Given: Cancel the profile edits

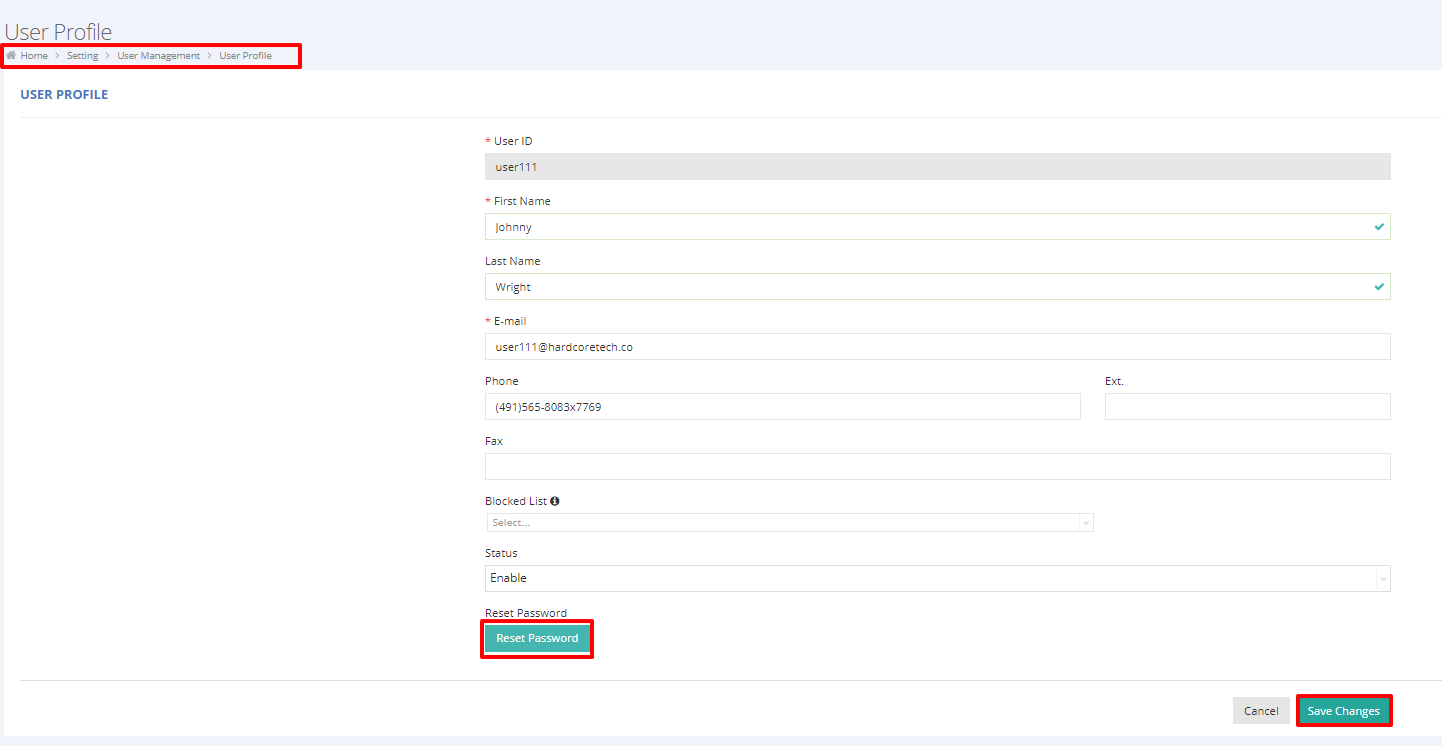Looking at the screenshot, I should pos(1260,711).
